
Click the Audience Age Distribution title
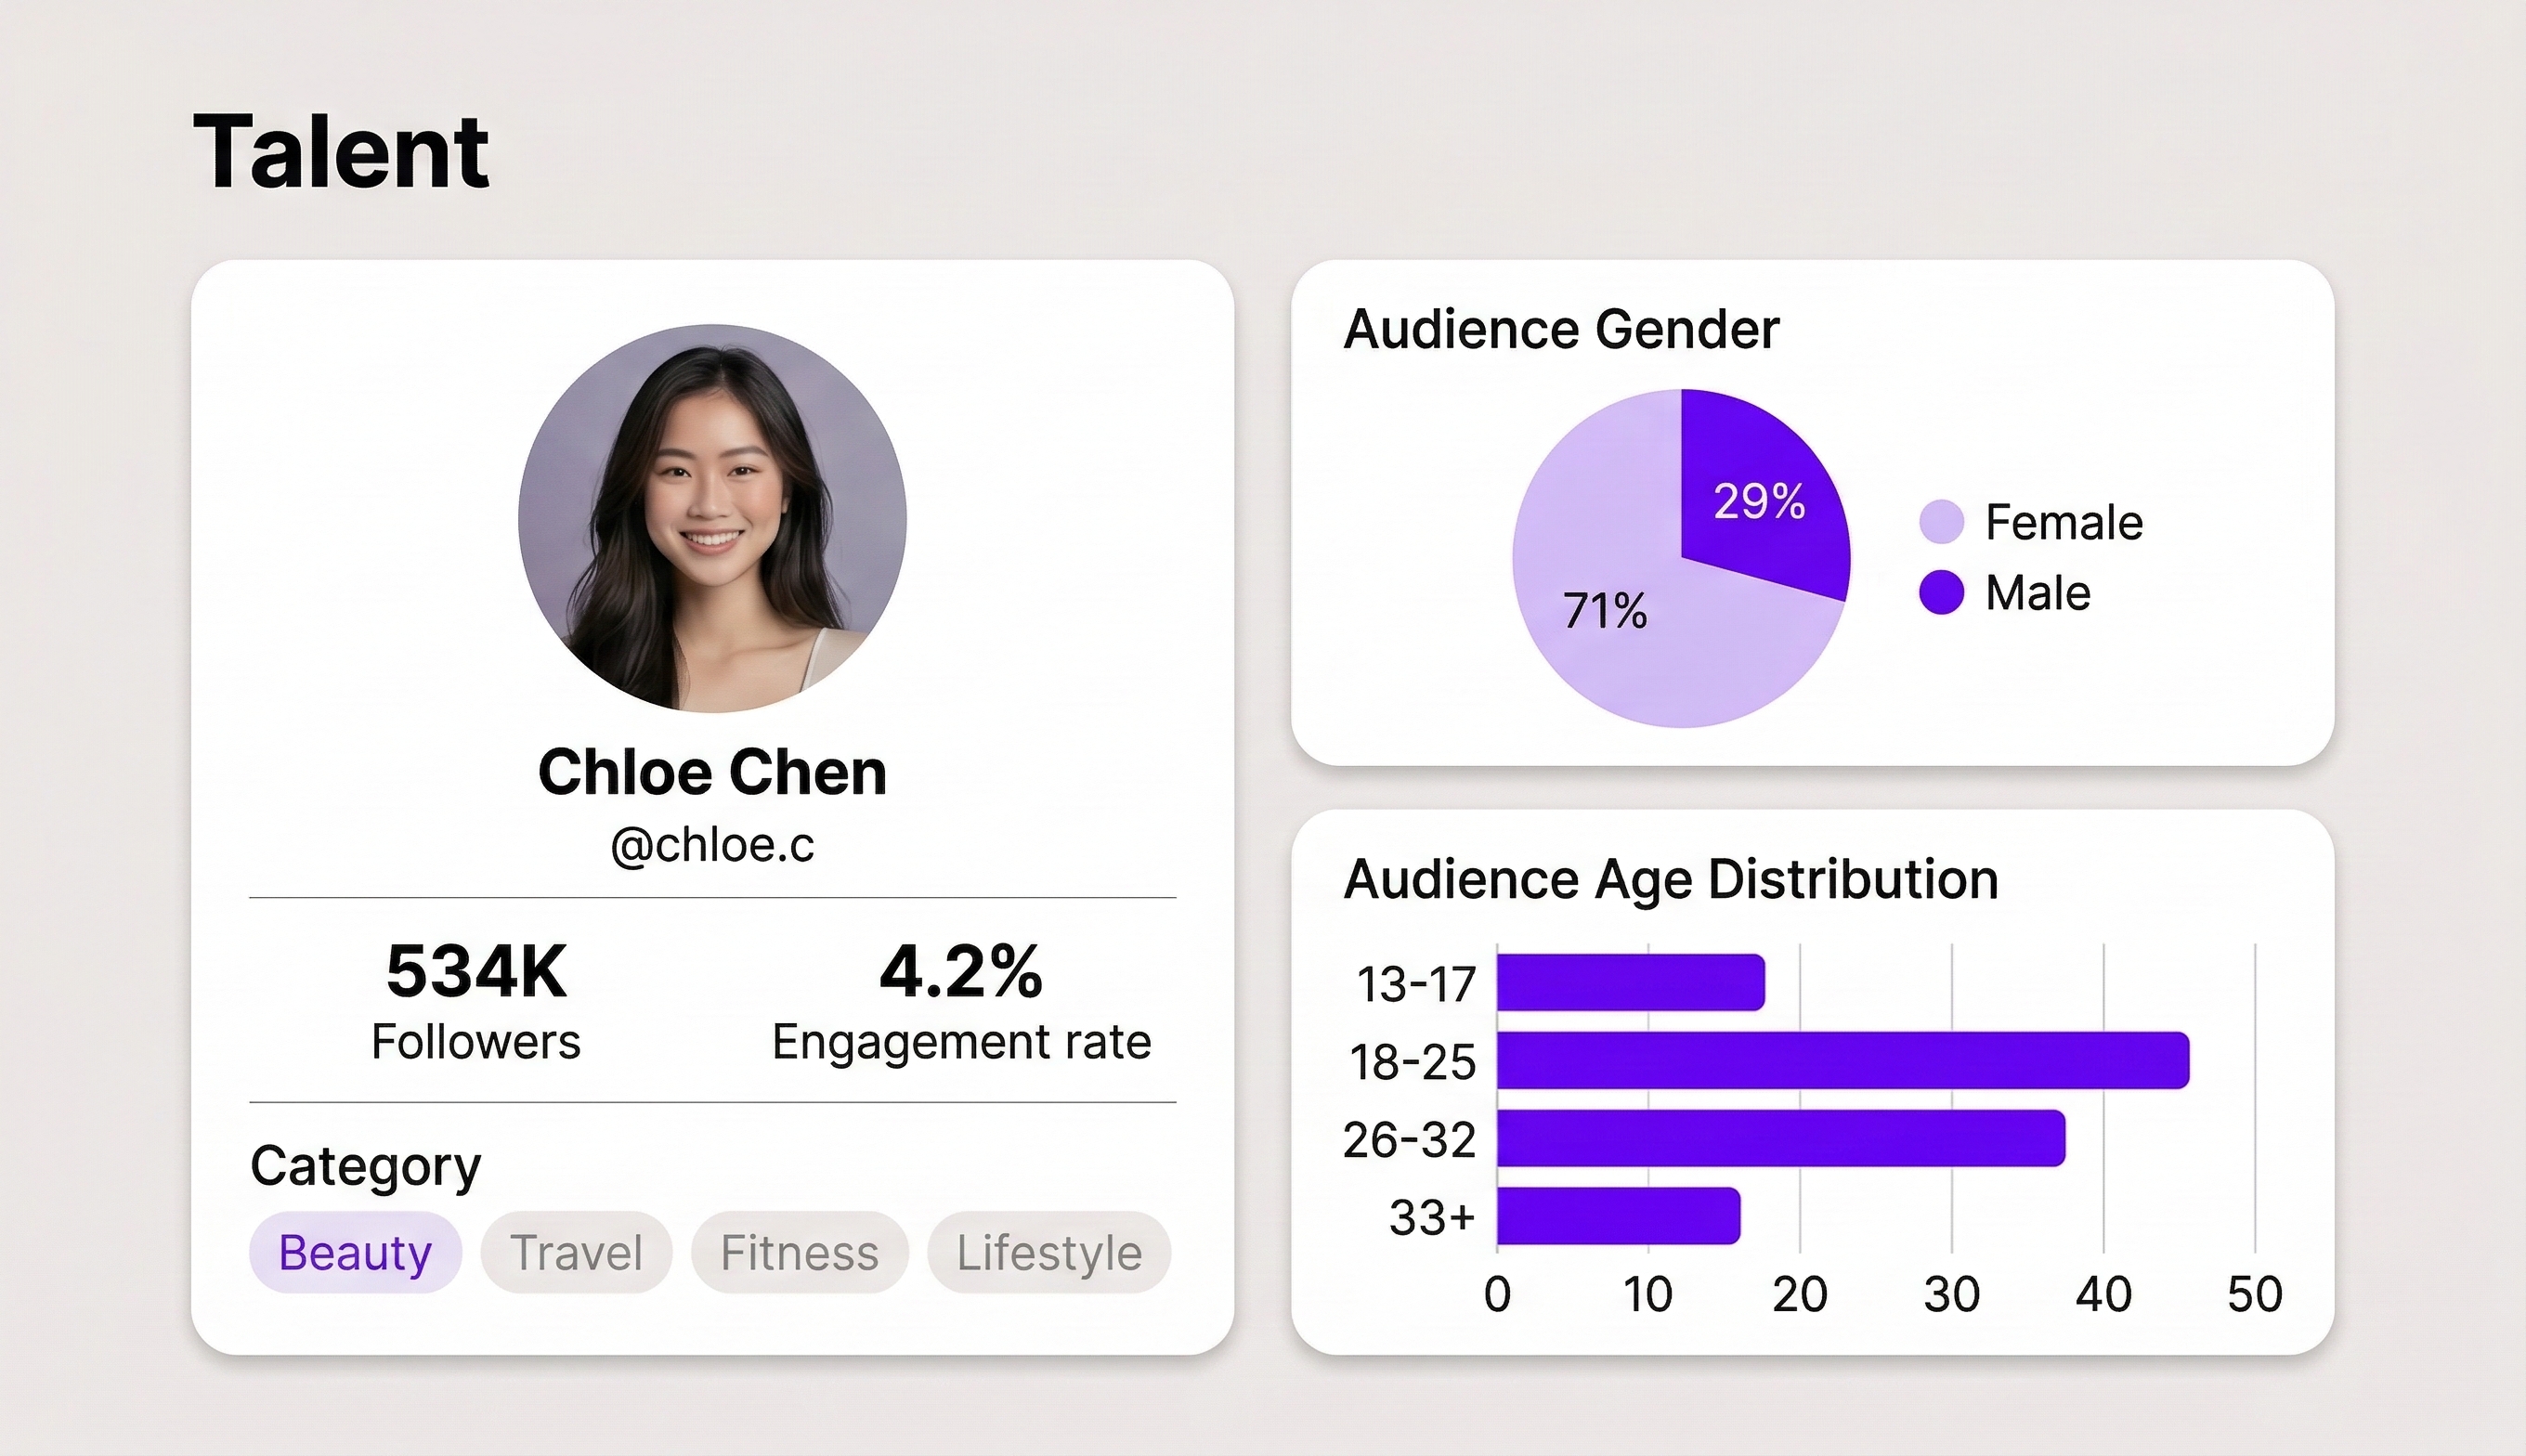[1670, 879]
